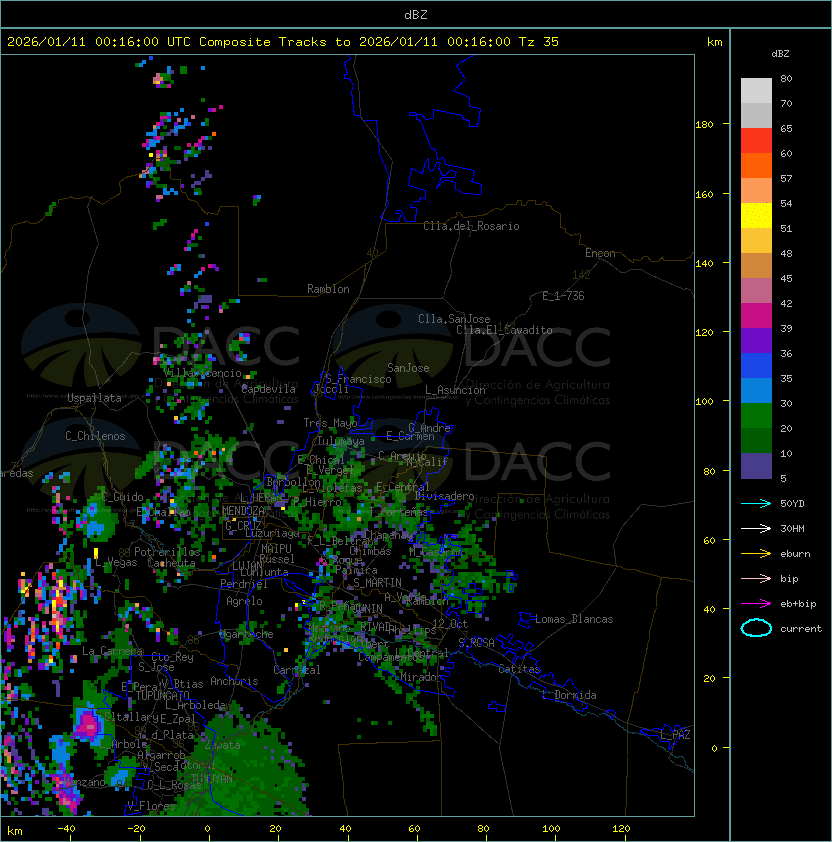
Task: Click the Capdevila map label
Action: (x=269, y=389)
